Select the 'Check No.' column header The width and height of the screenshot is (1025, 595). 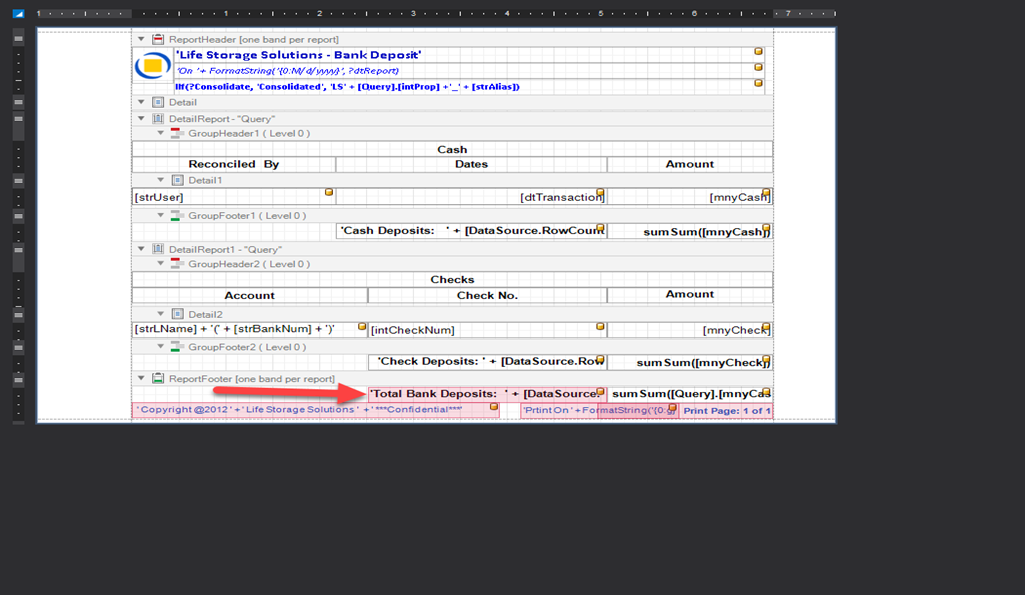tap(488, 296)
